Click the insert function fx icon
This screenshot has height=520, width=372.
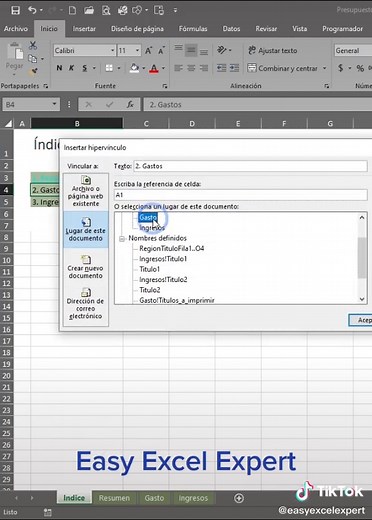130,105
